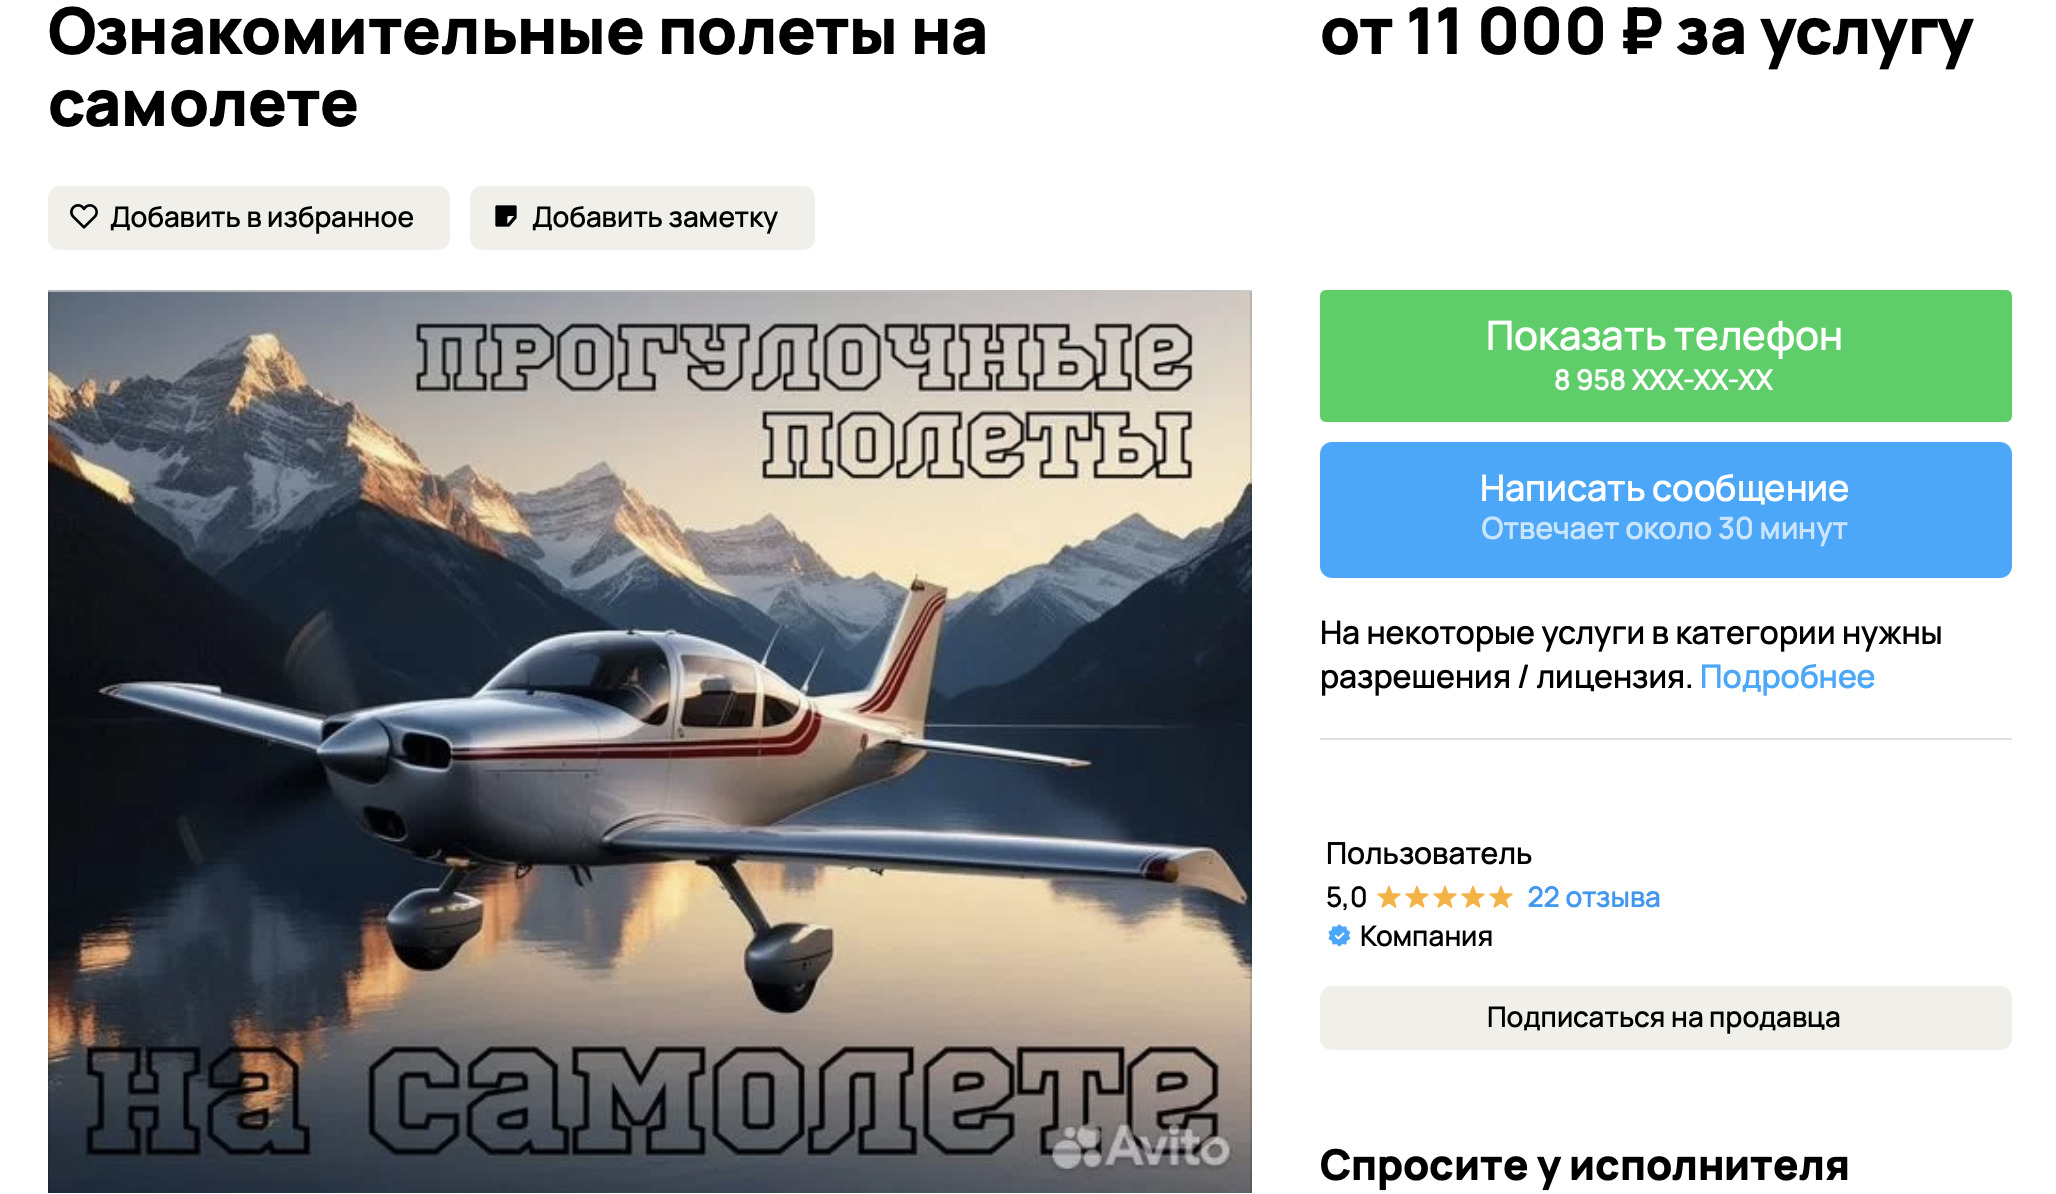Click the Добавить заметку label

[x=655, y=217]
